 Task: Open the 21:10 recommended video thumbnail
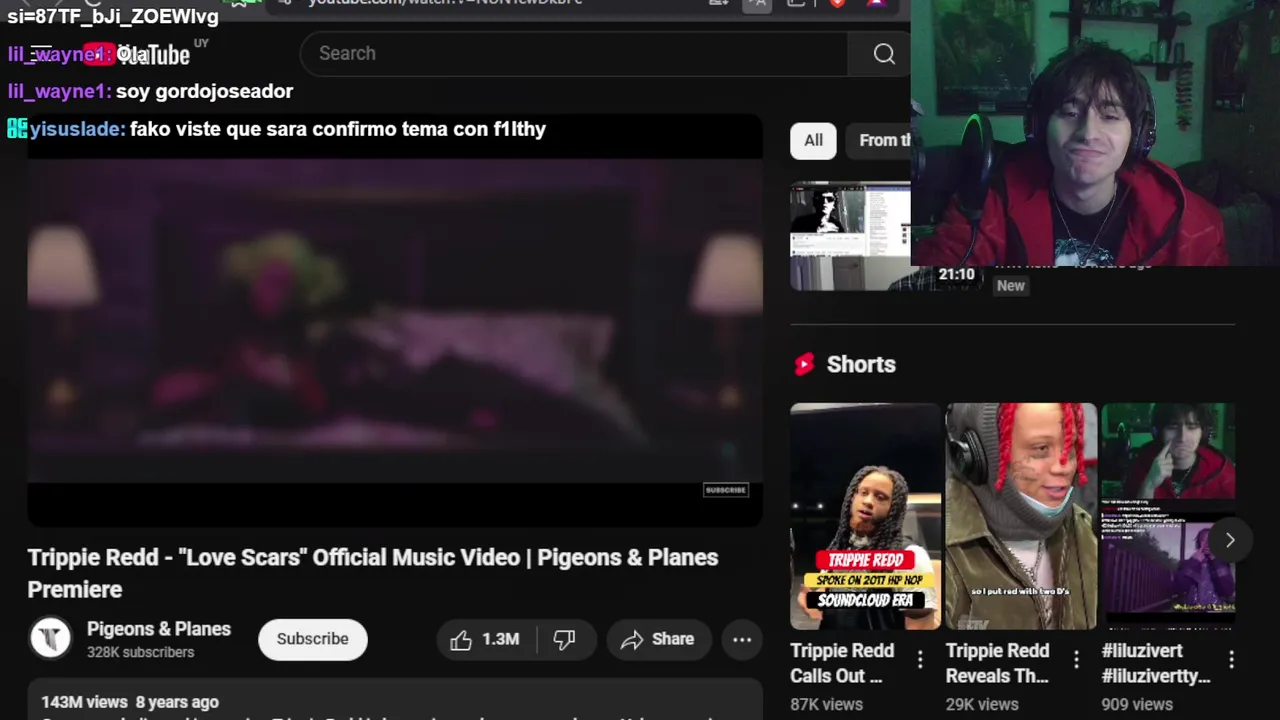coord(850,236)
